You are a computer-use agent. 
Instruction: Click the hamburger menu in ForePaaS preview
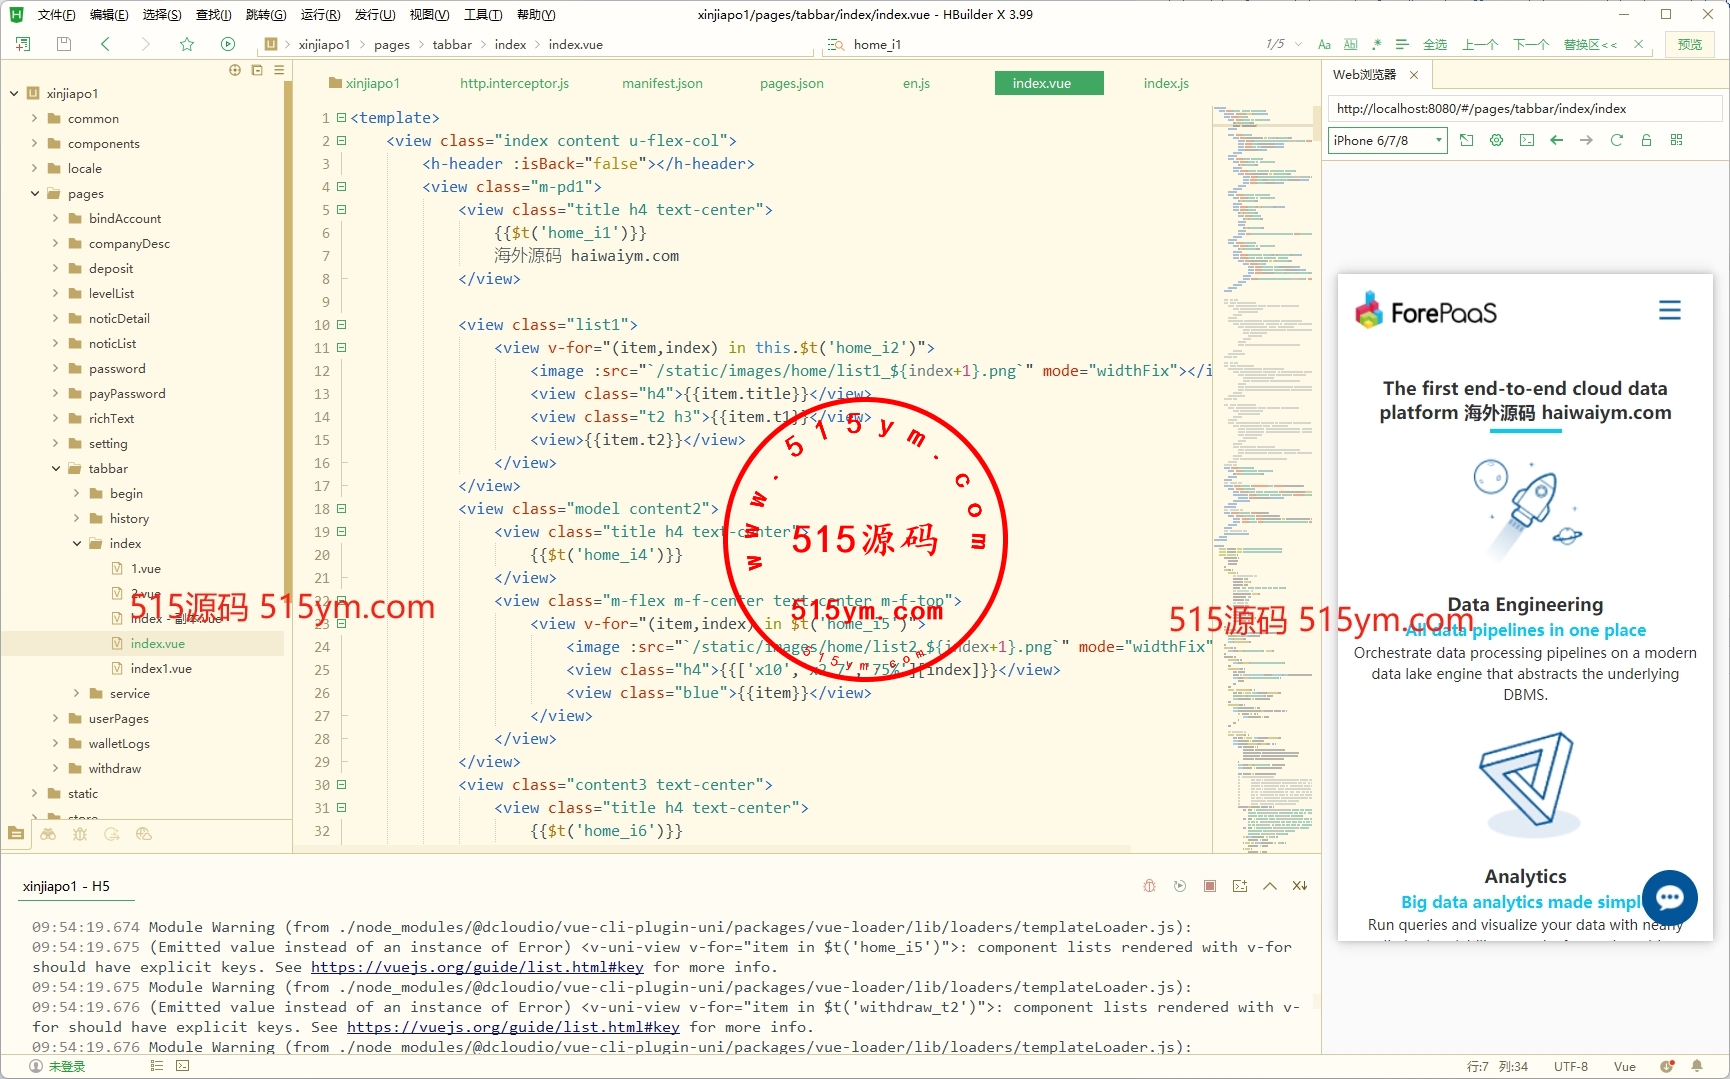[1669, 311]
